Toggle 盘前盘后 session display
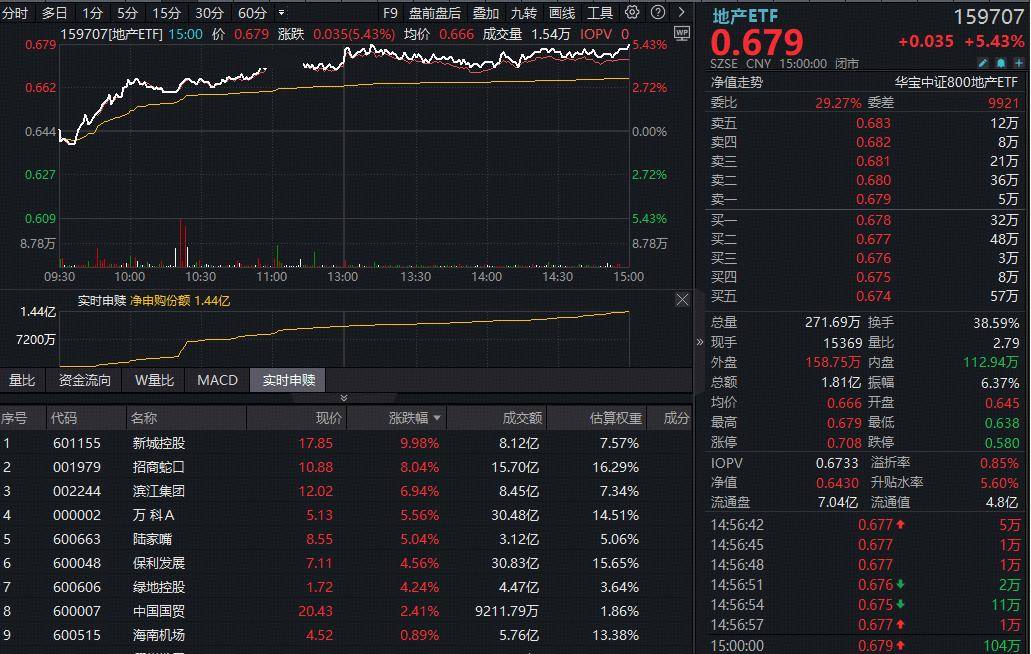 (435, 13)
